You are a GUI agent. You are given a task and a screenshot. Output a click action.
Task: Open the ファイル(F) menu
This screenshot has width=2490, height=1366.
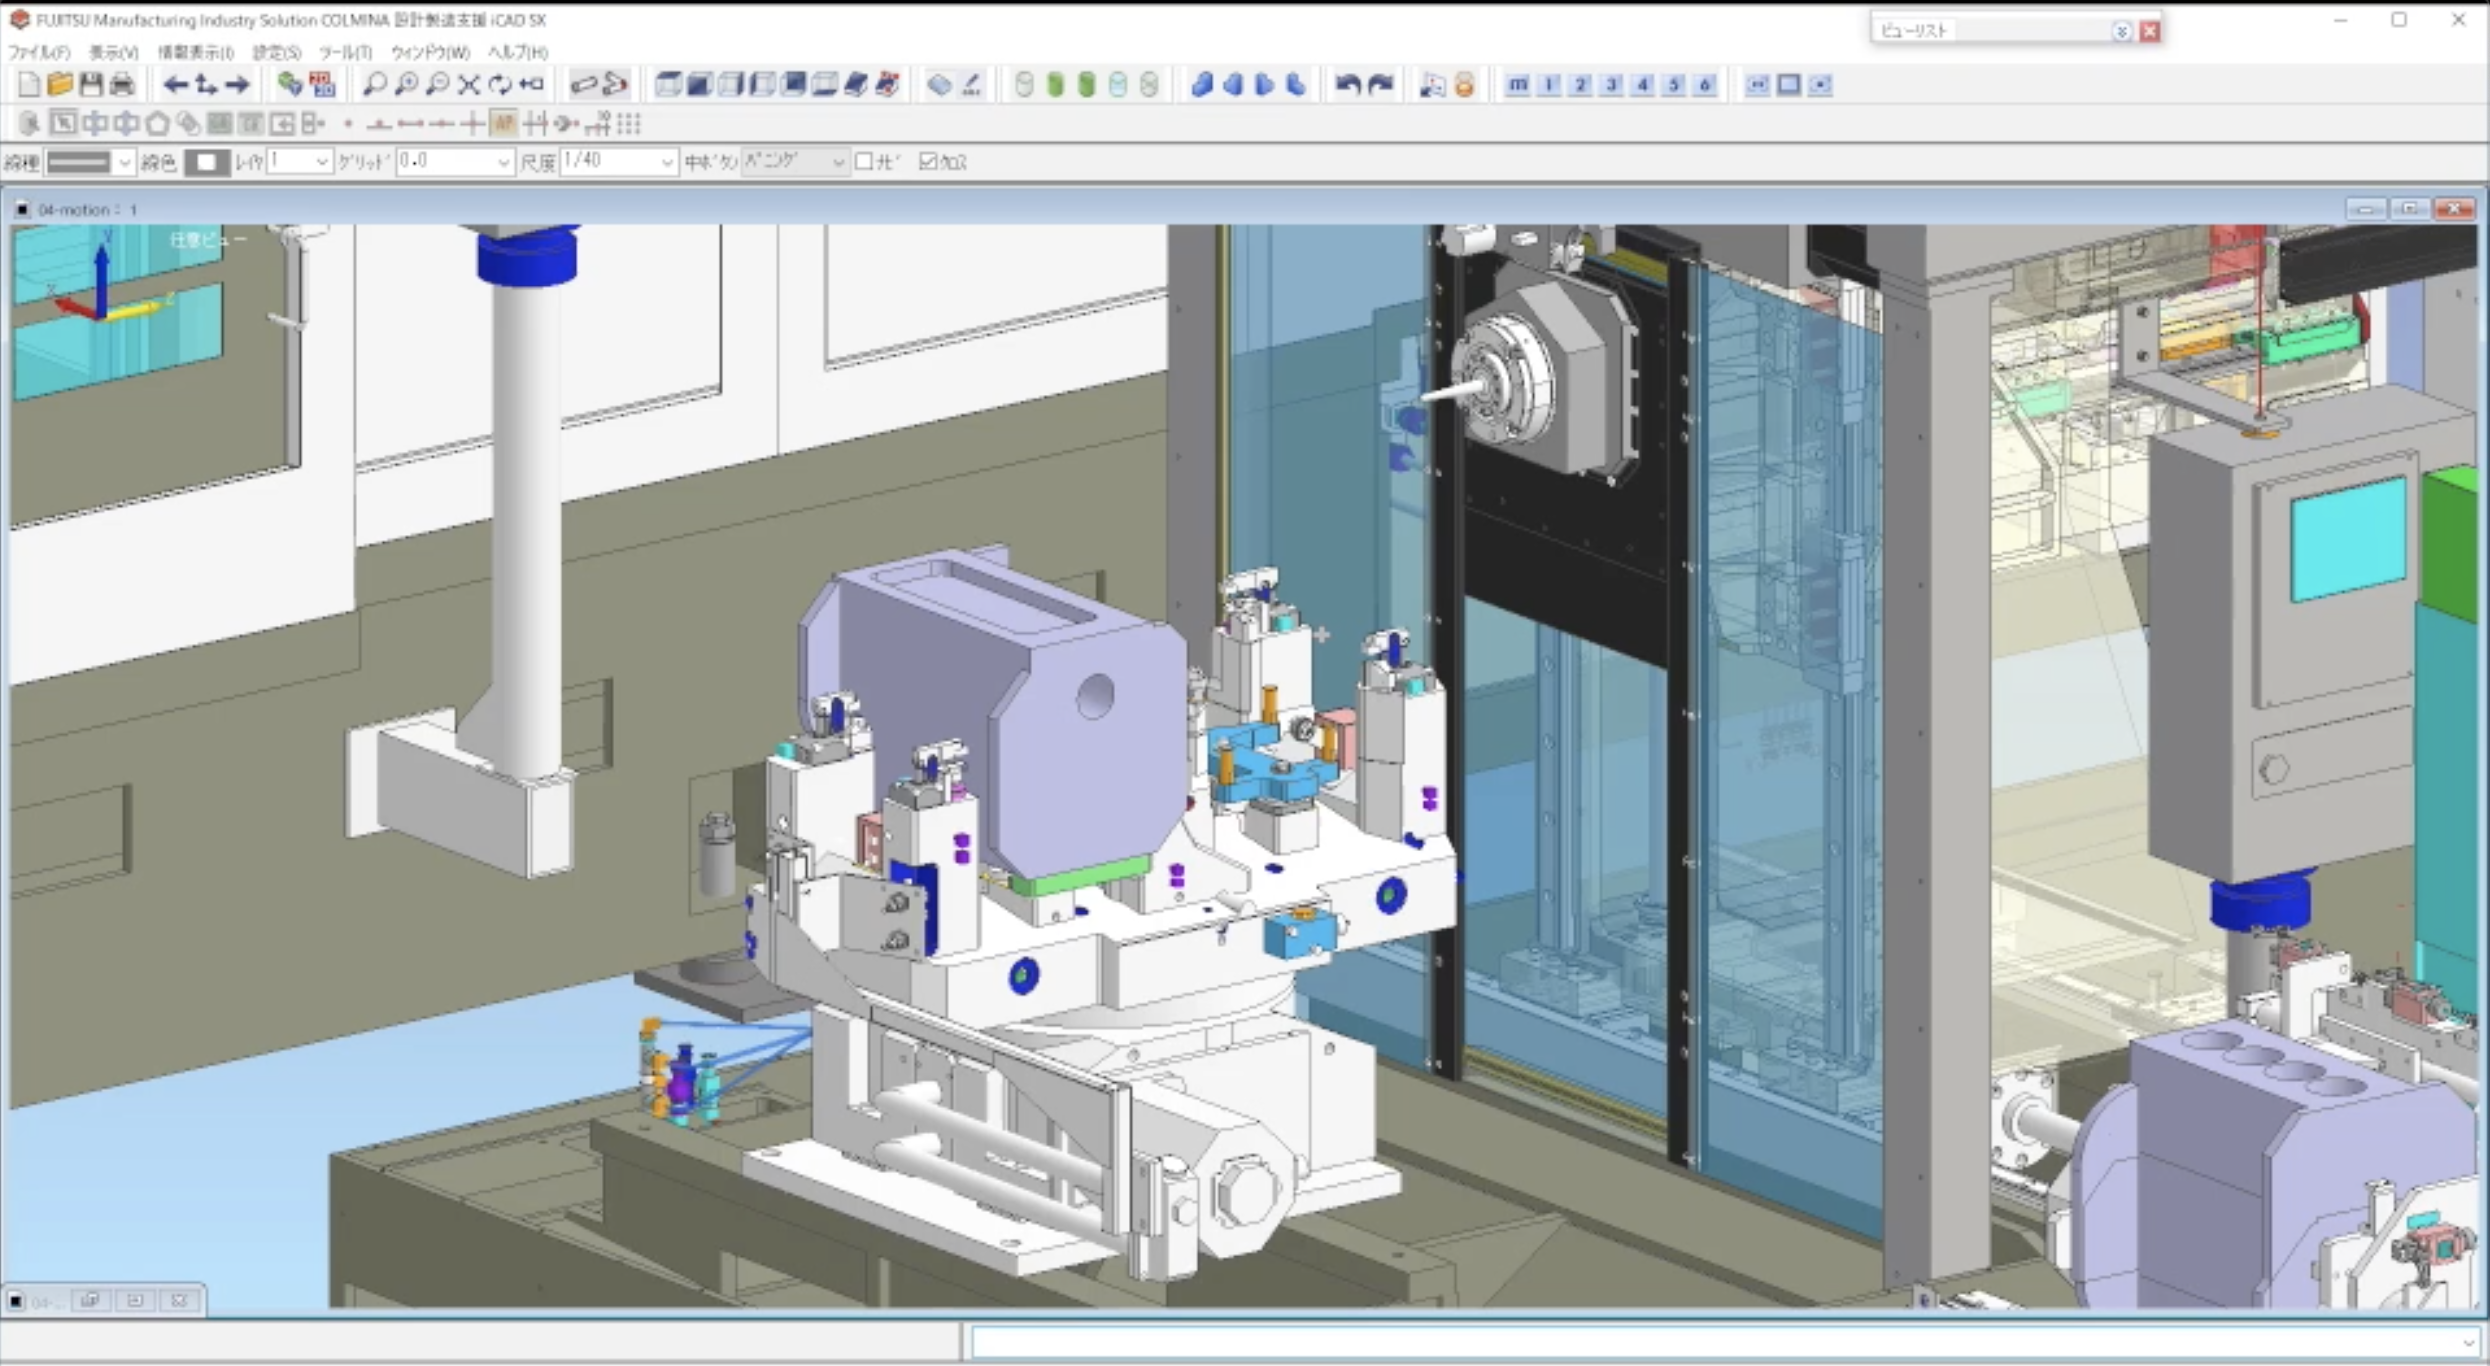point(37,52)
